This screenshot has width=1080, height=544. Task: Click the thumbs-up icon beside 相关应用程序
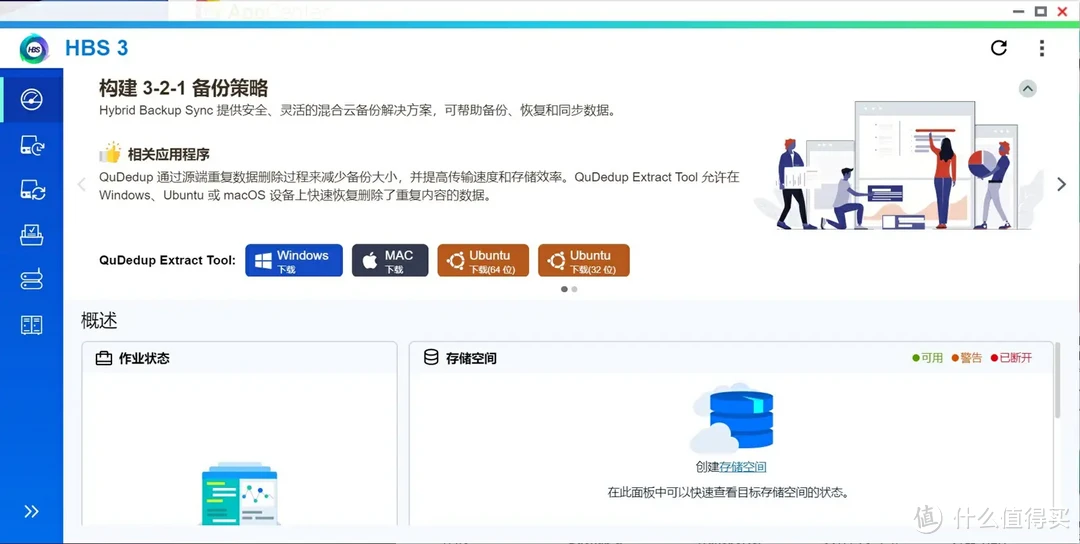[110, 152]
